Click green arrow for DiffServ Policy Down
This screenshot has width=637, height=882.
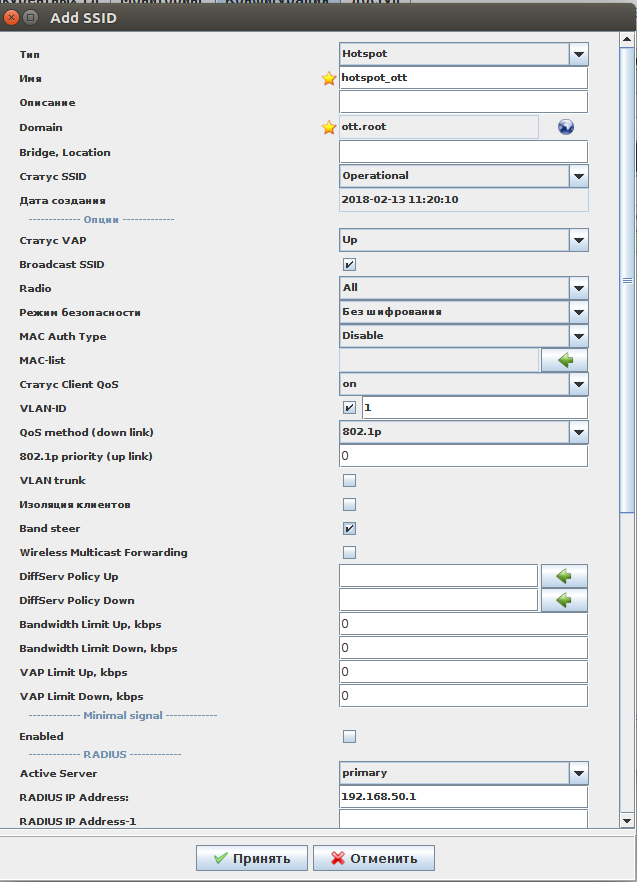(564, 600)
